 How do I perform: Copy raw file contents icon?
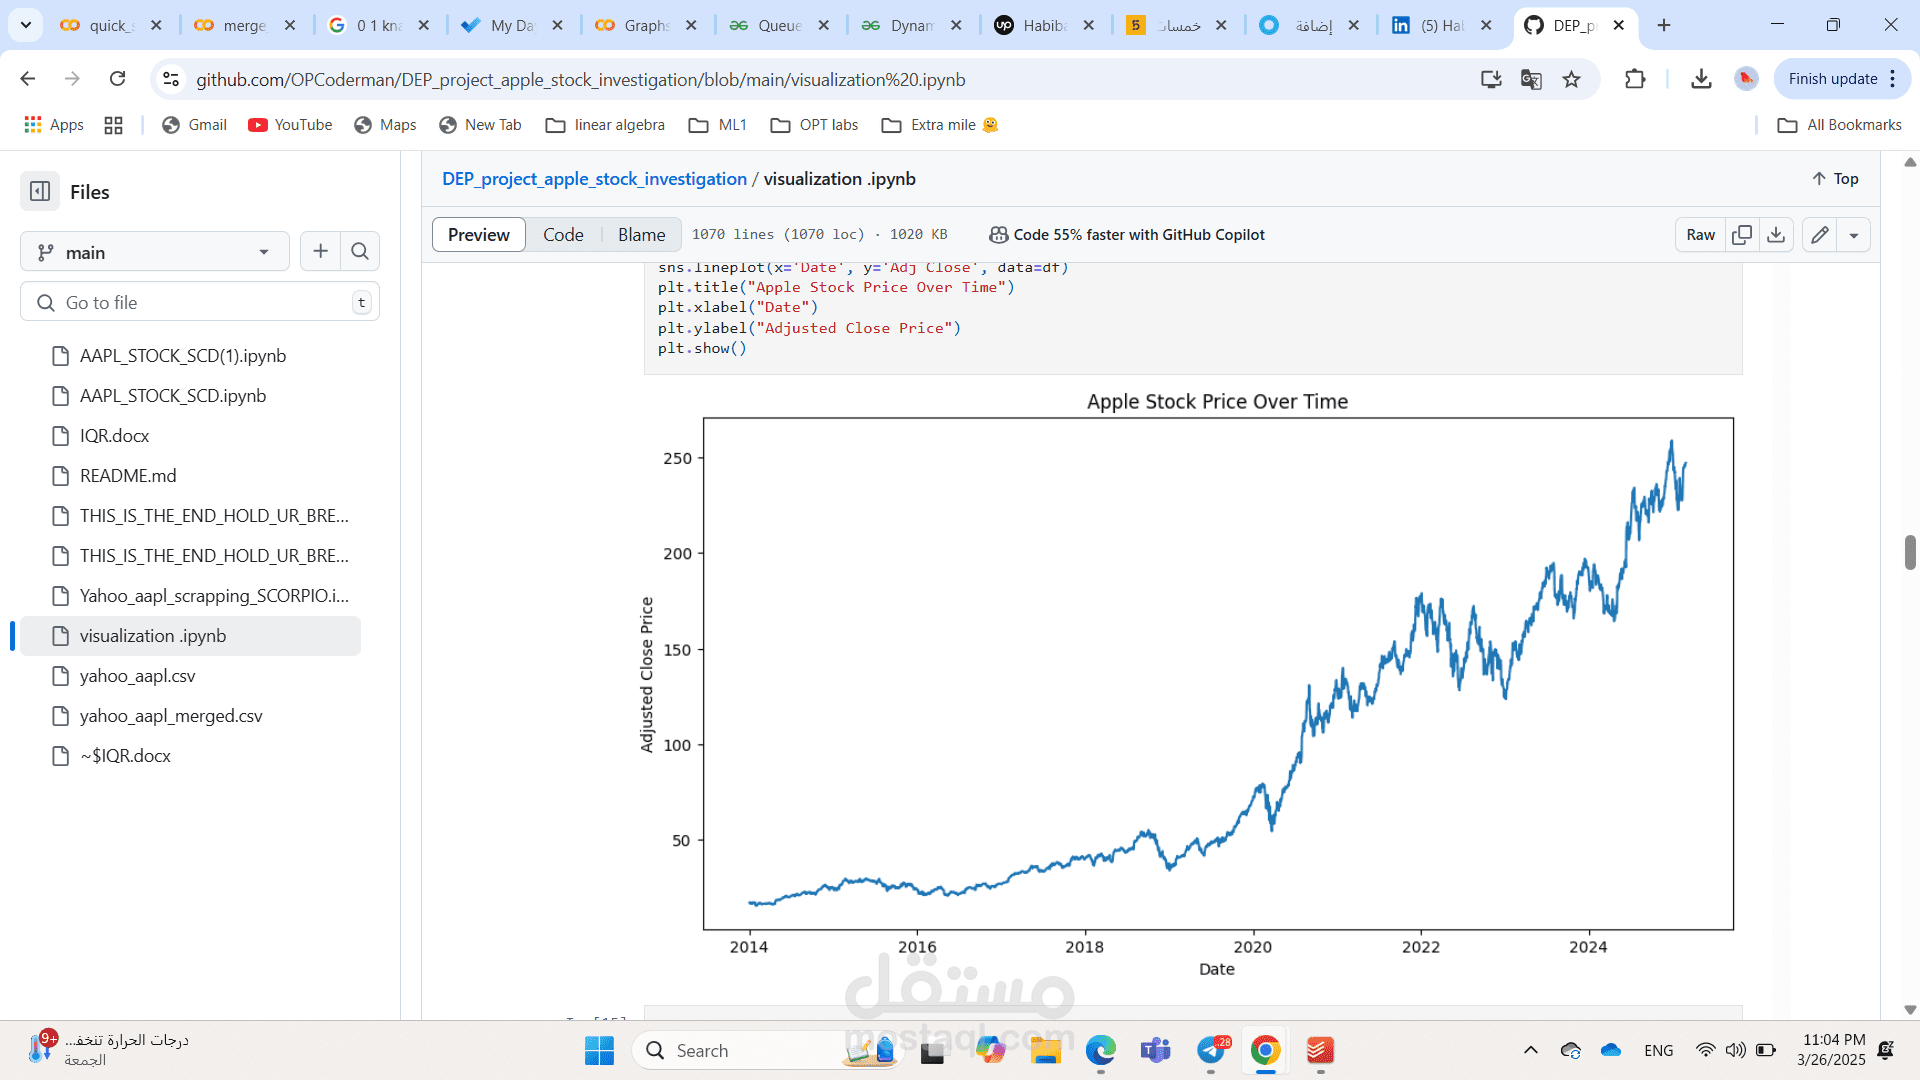[1741, 234]
